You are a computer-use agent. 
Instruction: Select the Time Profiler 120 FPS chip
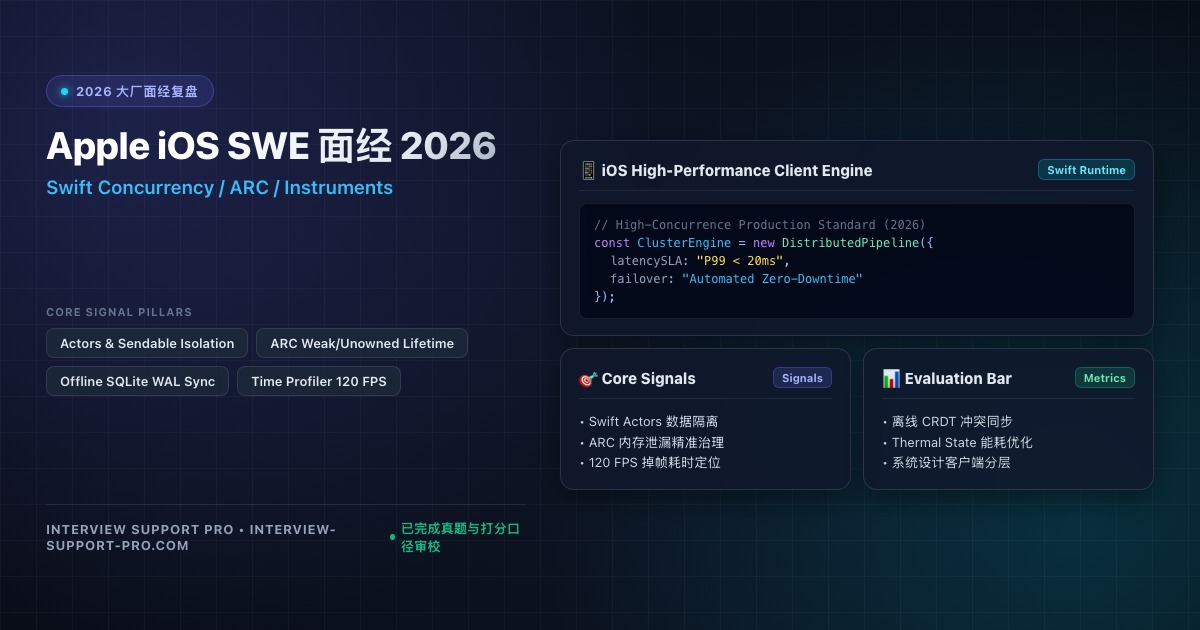click(x=319, y=381)
